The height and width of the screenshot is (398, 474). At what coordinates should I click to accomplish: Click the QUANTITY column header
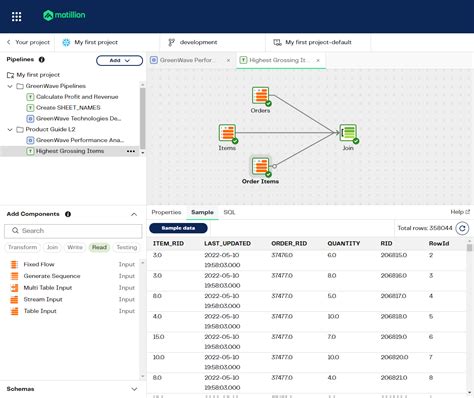(344, 244)
